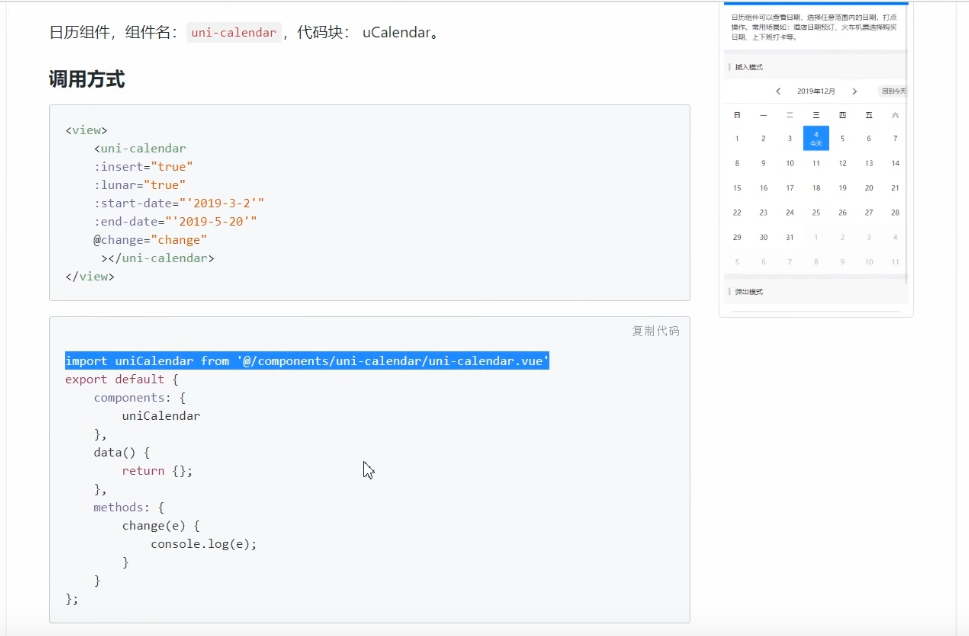The height and width of the screenshot is (636, 969).
Task: Pick date 20 in the calendar
Action: pos(869,188)
